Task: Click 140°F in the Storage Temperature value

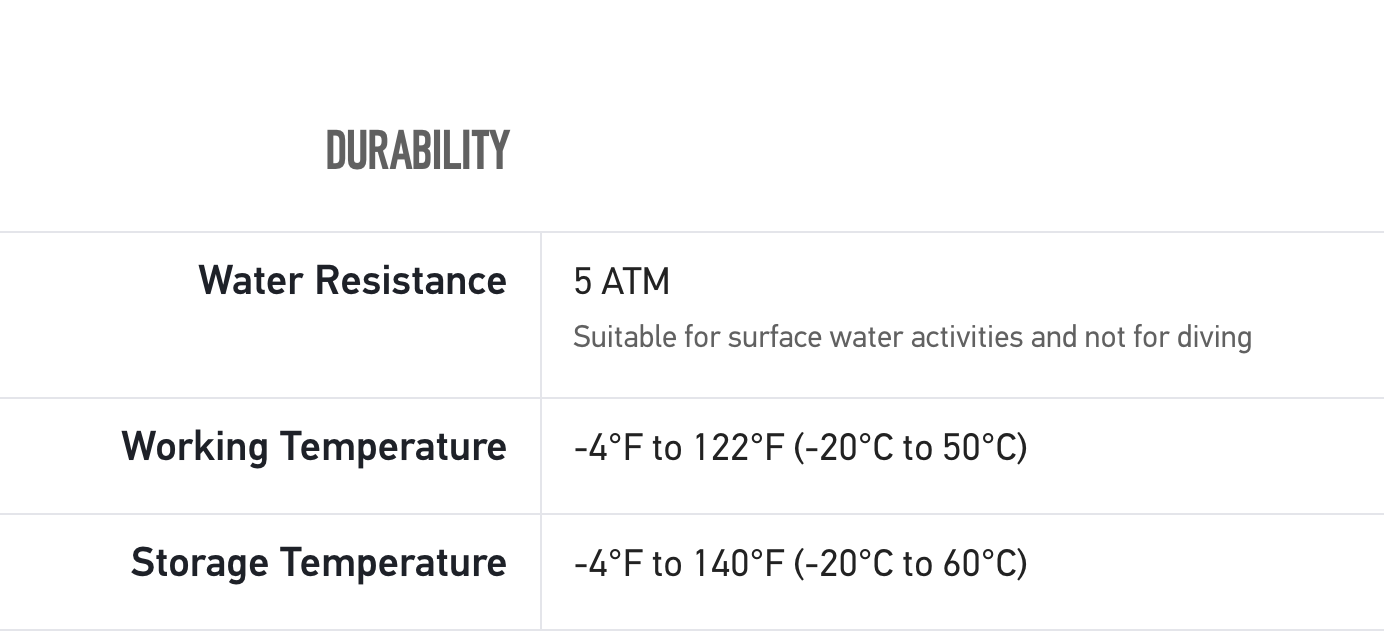Action: pos(739,563)
